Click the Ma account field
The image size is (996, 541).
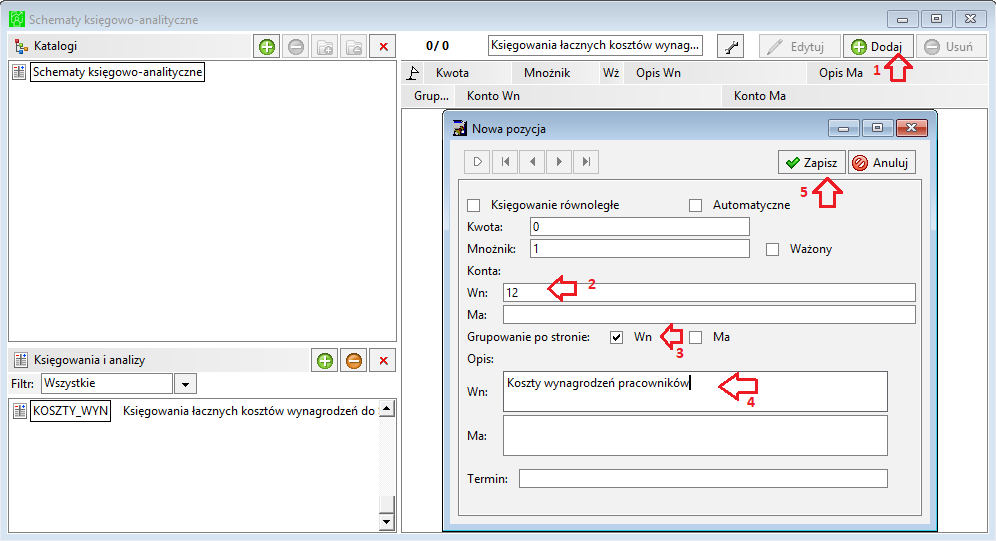point(709,314)
